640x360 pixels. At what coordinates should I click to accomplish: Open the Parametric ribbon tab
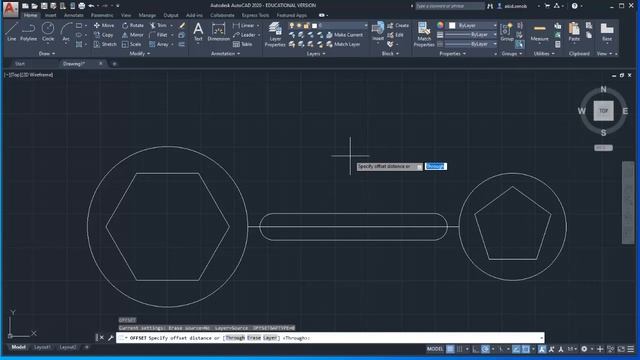pyautogui.click(x=102, y=15)
